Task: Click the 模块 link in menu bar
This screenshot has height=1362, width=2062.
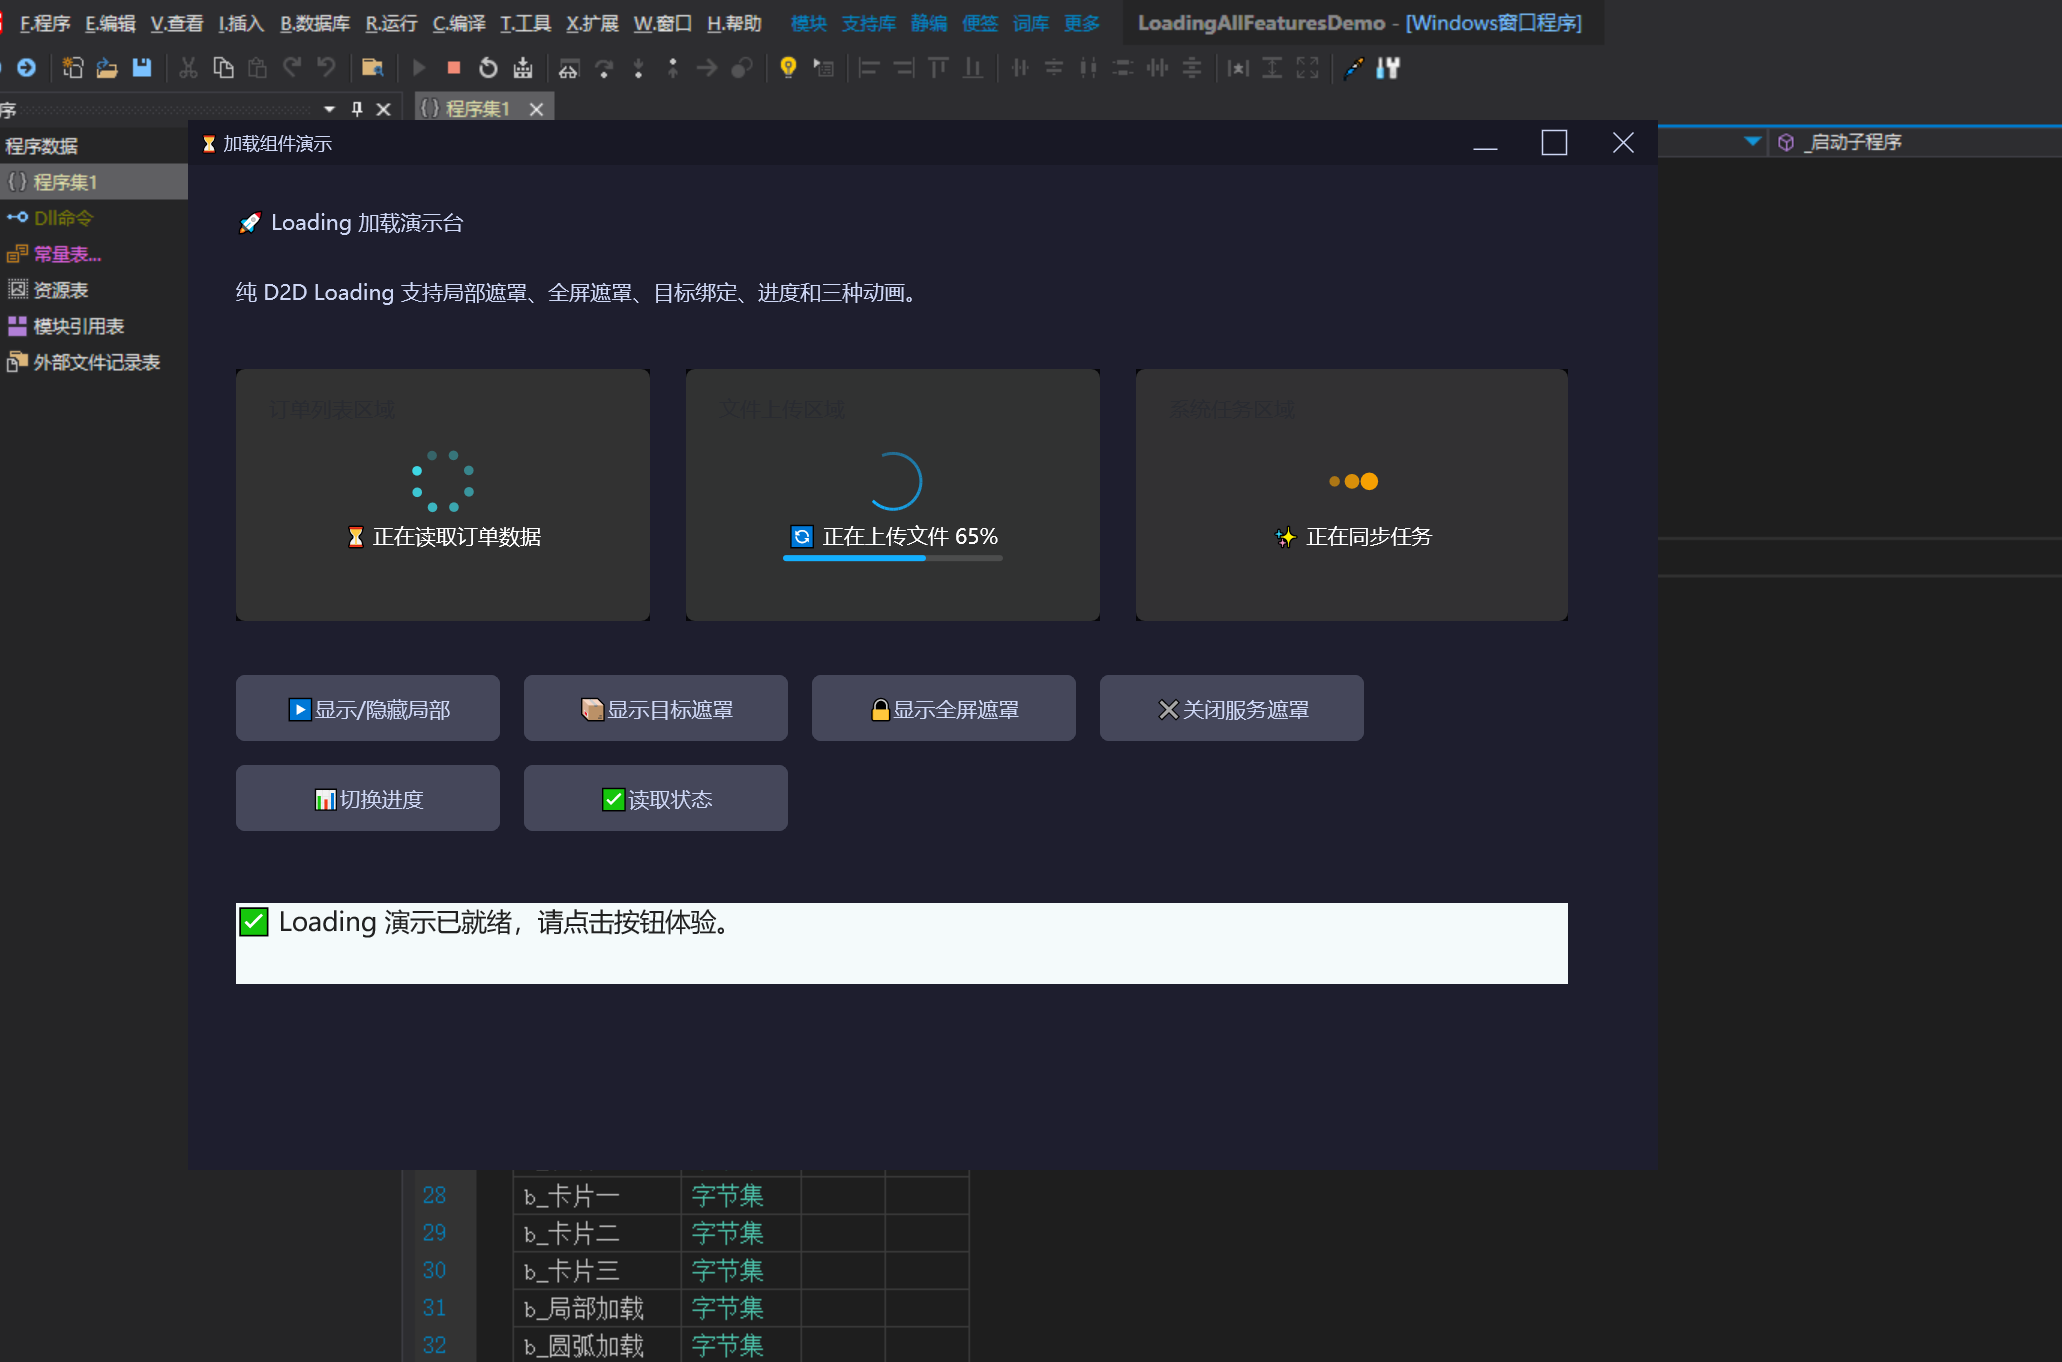Action: coord(809,23)
